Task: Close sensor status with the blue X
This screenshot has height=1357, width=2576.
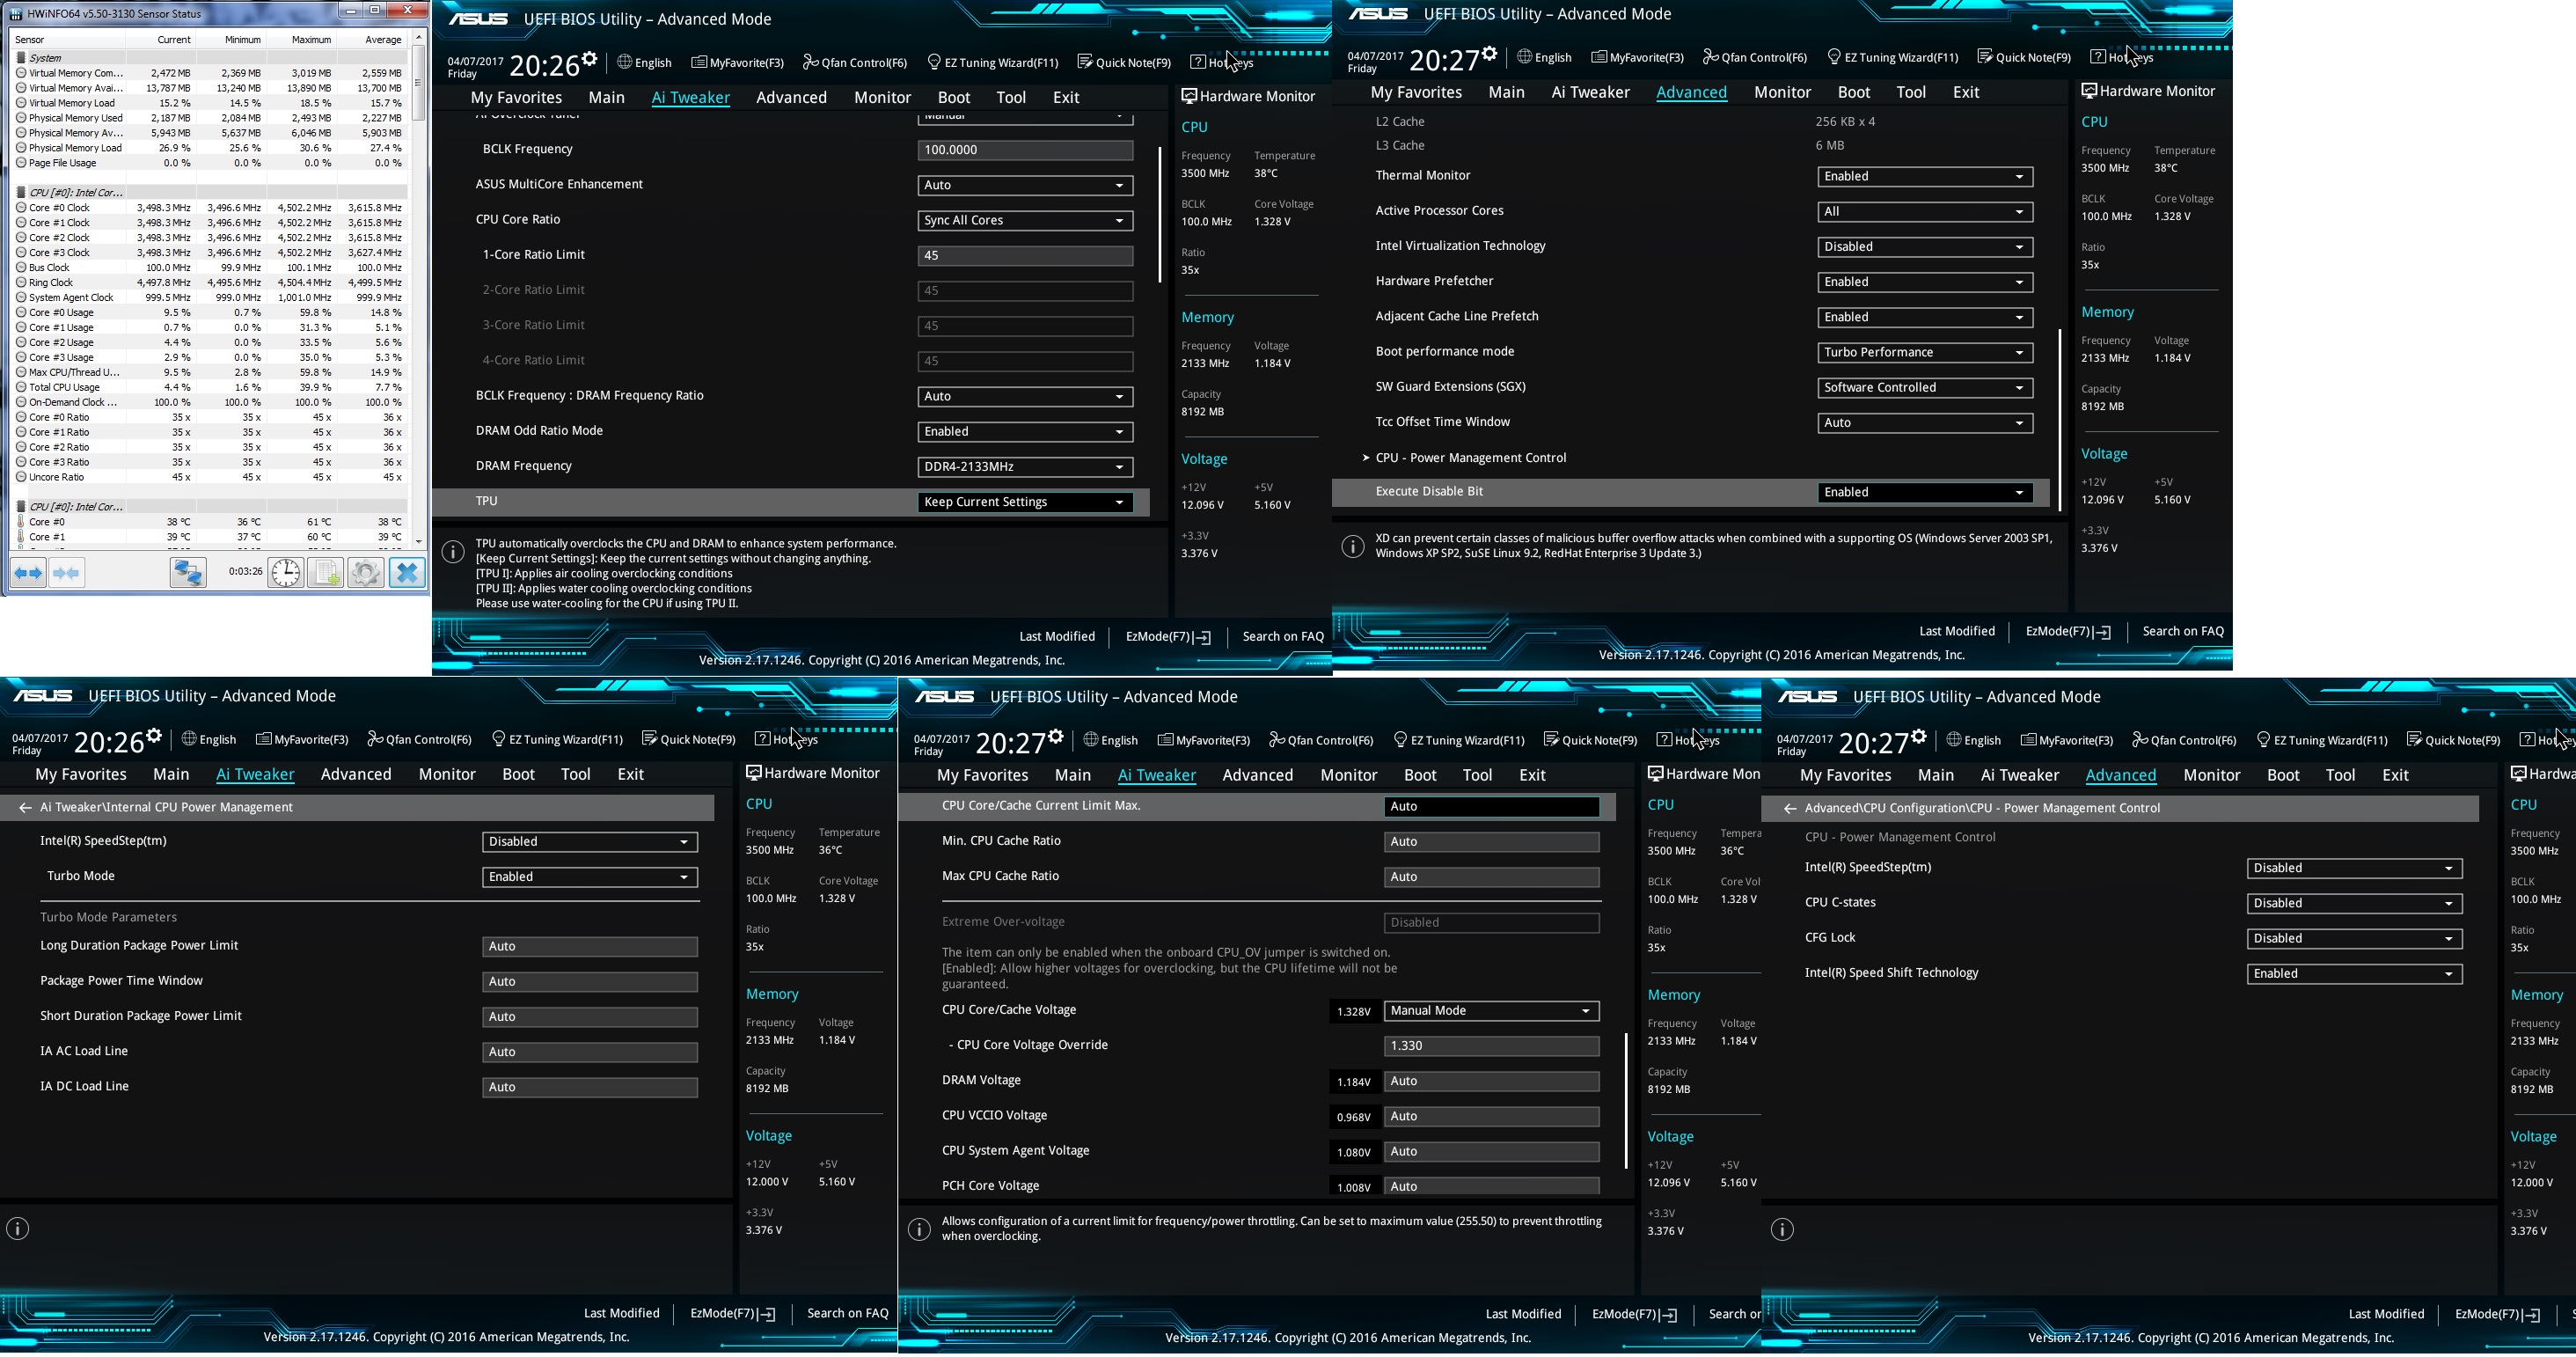Action: click(407, 573)
